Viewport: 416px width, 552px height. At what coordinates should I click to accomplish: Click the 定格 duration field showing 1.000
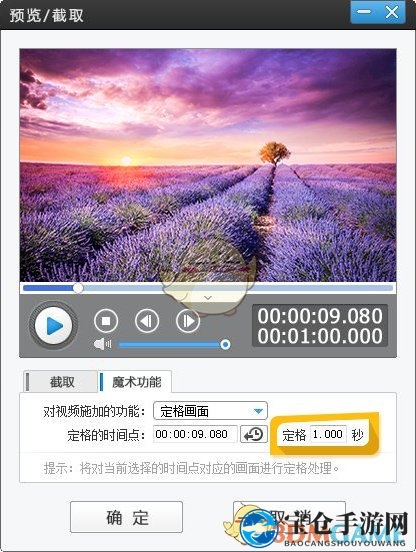pyautogui.click(x=328, y=434)
